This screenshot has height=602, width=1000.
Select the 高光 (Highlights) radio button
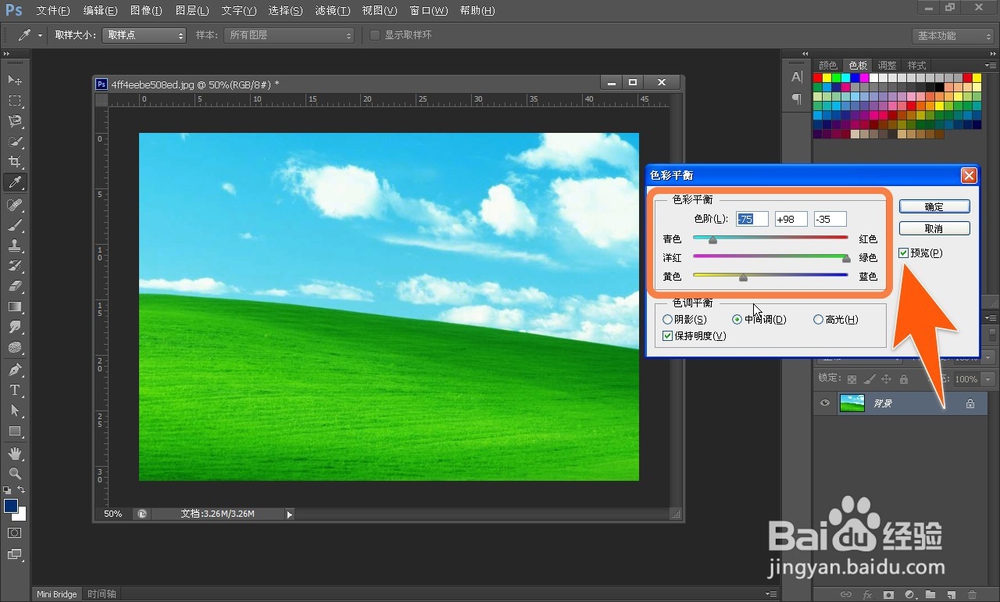[x=818, y=319]
